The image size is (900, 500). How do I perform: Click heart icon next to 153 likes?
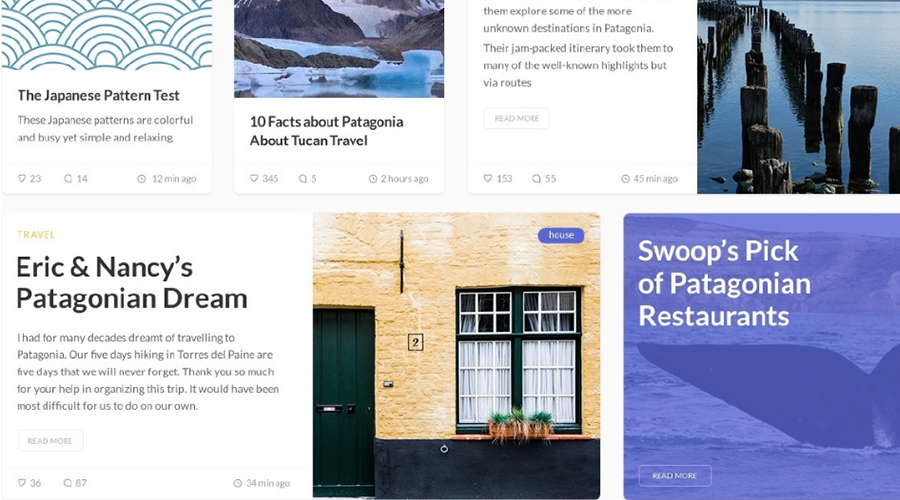click(487, 179)
